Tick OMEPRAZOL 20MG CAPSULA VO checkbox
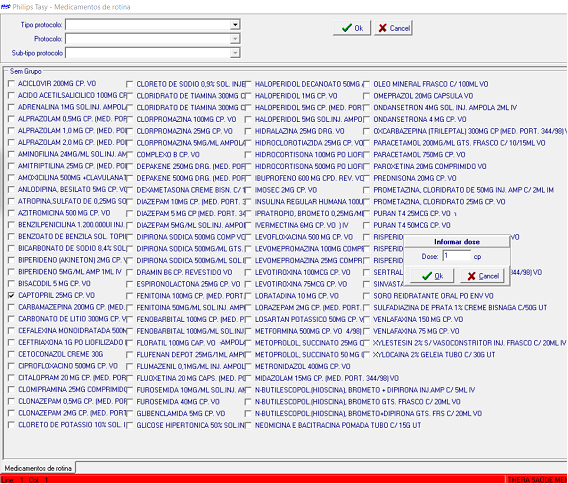This screenshot has width=568, height=484. pos(367,96)
